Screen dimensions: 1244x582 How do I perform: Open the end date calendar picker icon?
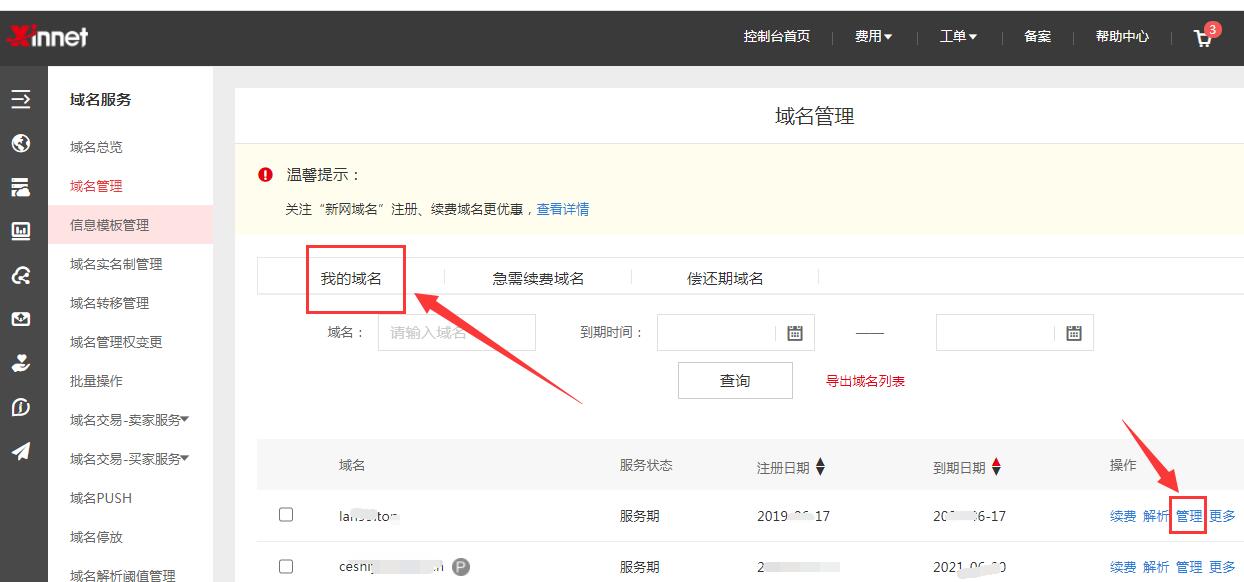[1074, 333]
